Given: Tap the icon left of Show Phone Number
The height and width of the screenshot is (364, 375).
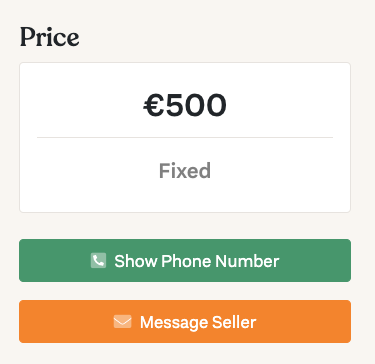Looking at the screenshot, I should coord(98,260).
